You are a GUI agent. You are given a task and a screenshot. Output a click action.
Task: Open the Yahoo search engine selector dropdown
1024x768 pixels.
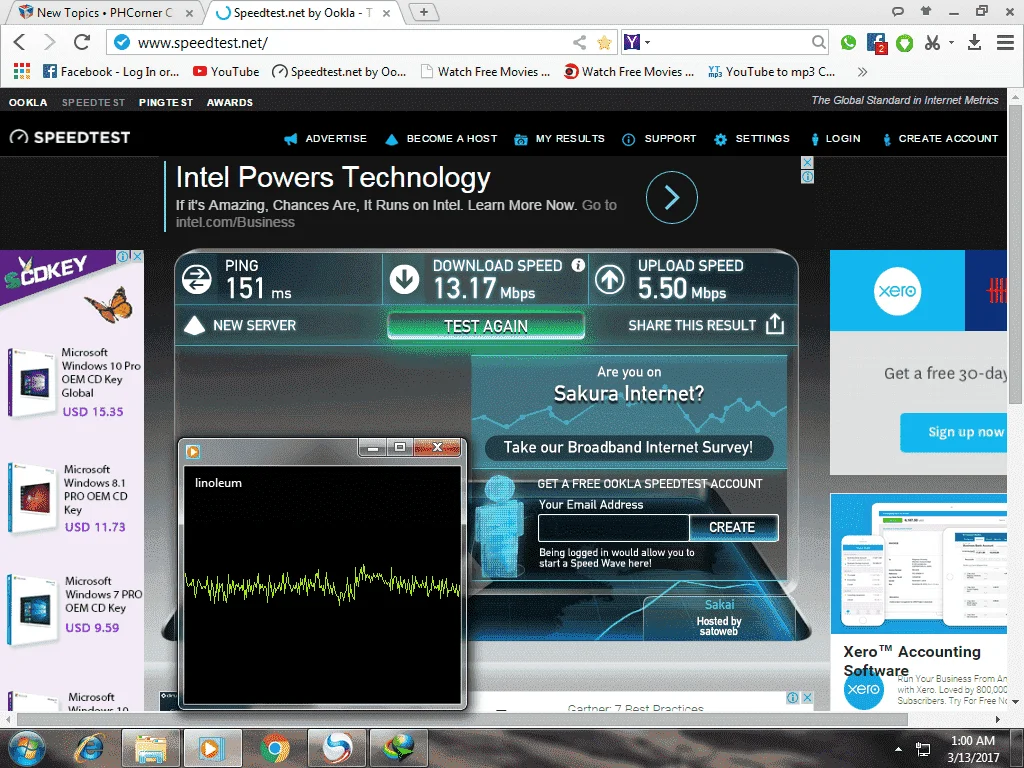[x=637, y=42]
